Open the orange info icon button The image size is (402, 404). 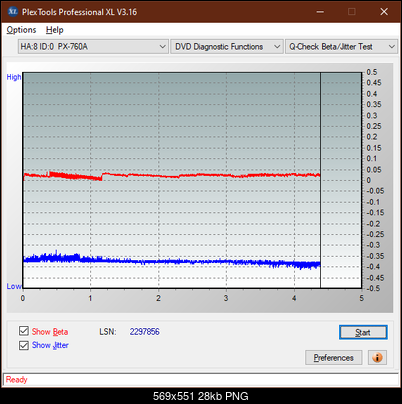[x=377, y=358]
